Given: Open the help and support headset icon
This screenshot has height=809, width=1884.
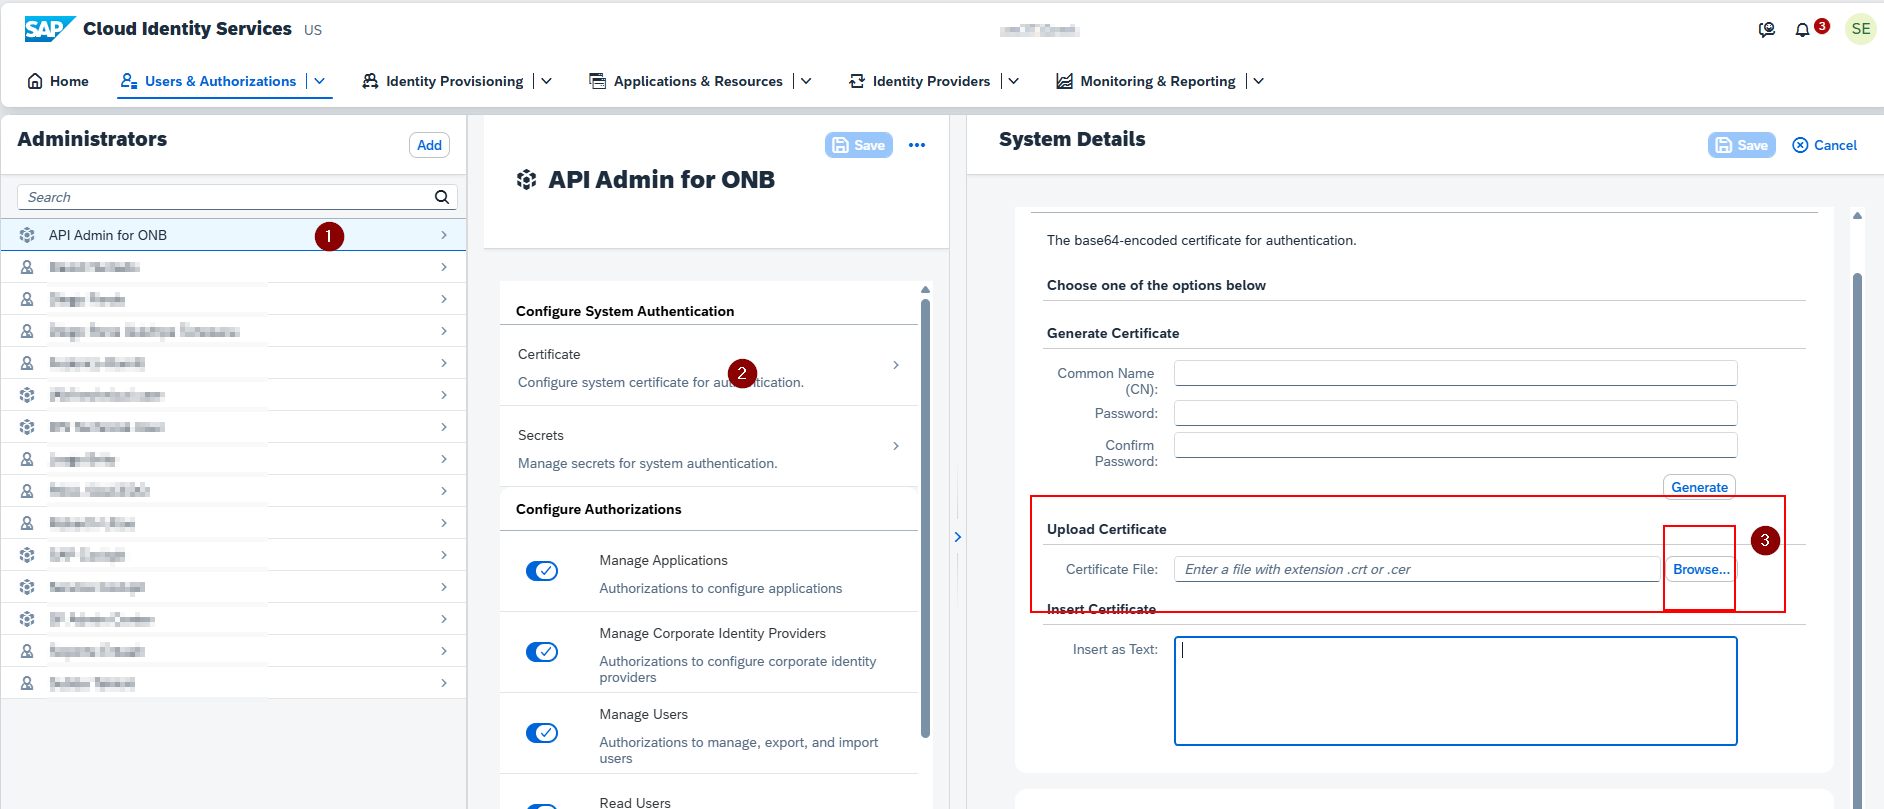Looking at the screenshot, I should (1767, 30).
